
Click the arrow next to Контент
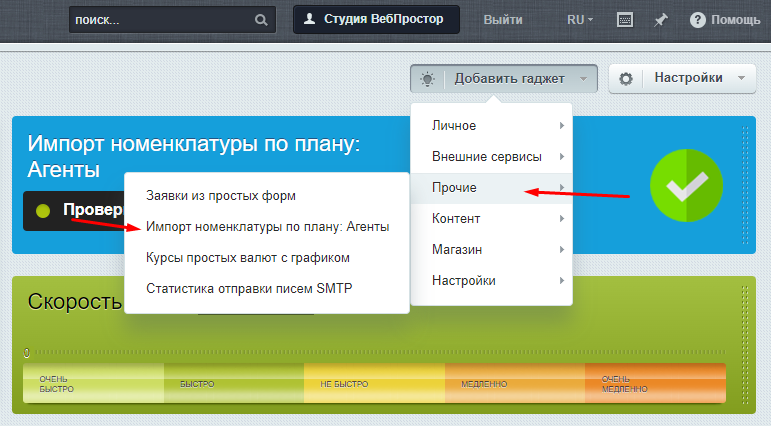point(562,218)
